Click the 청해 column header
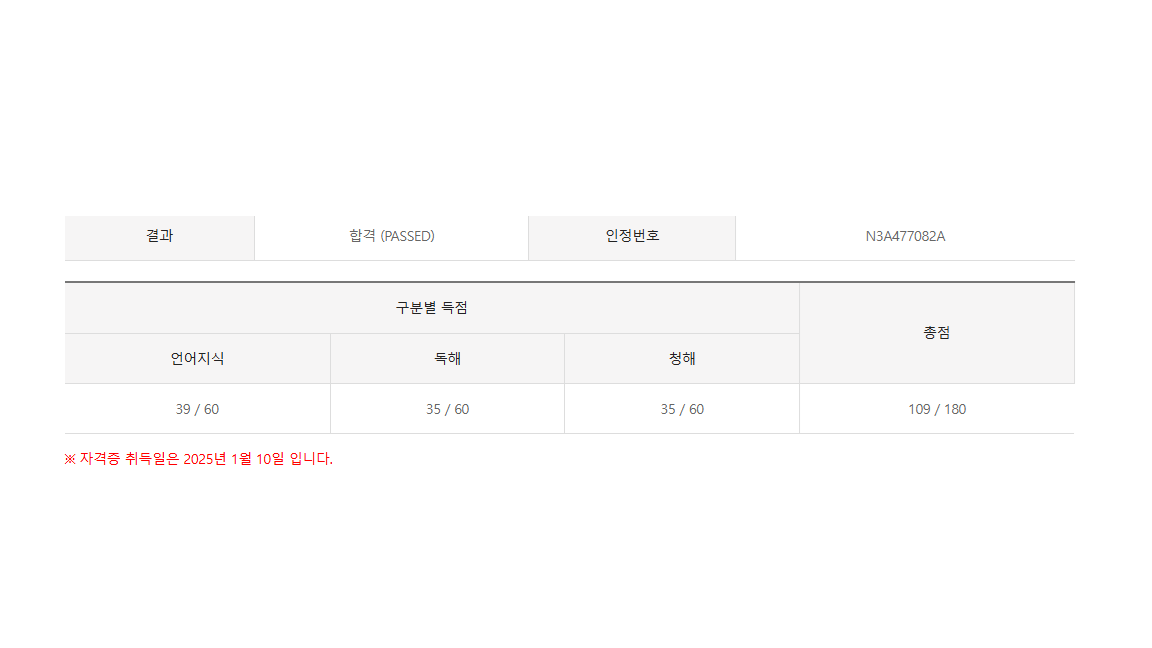The image size is (1152, 648). point(682,359)
